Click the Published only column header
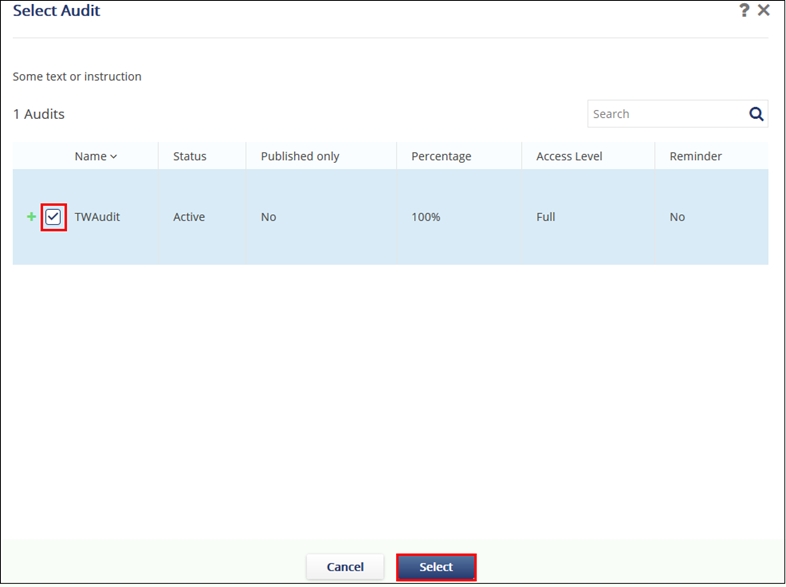 click(300, 156)
